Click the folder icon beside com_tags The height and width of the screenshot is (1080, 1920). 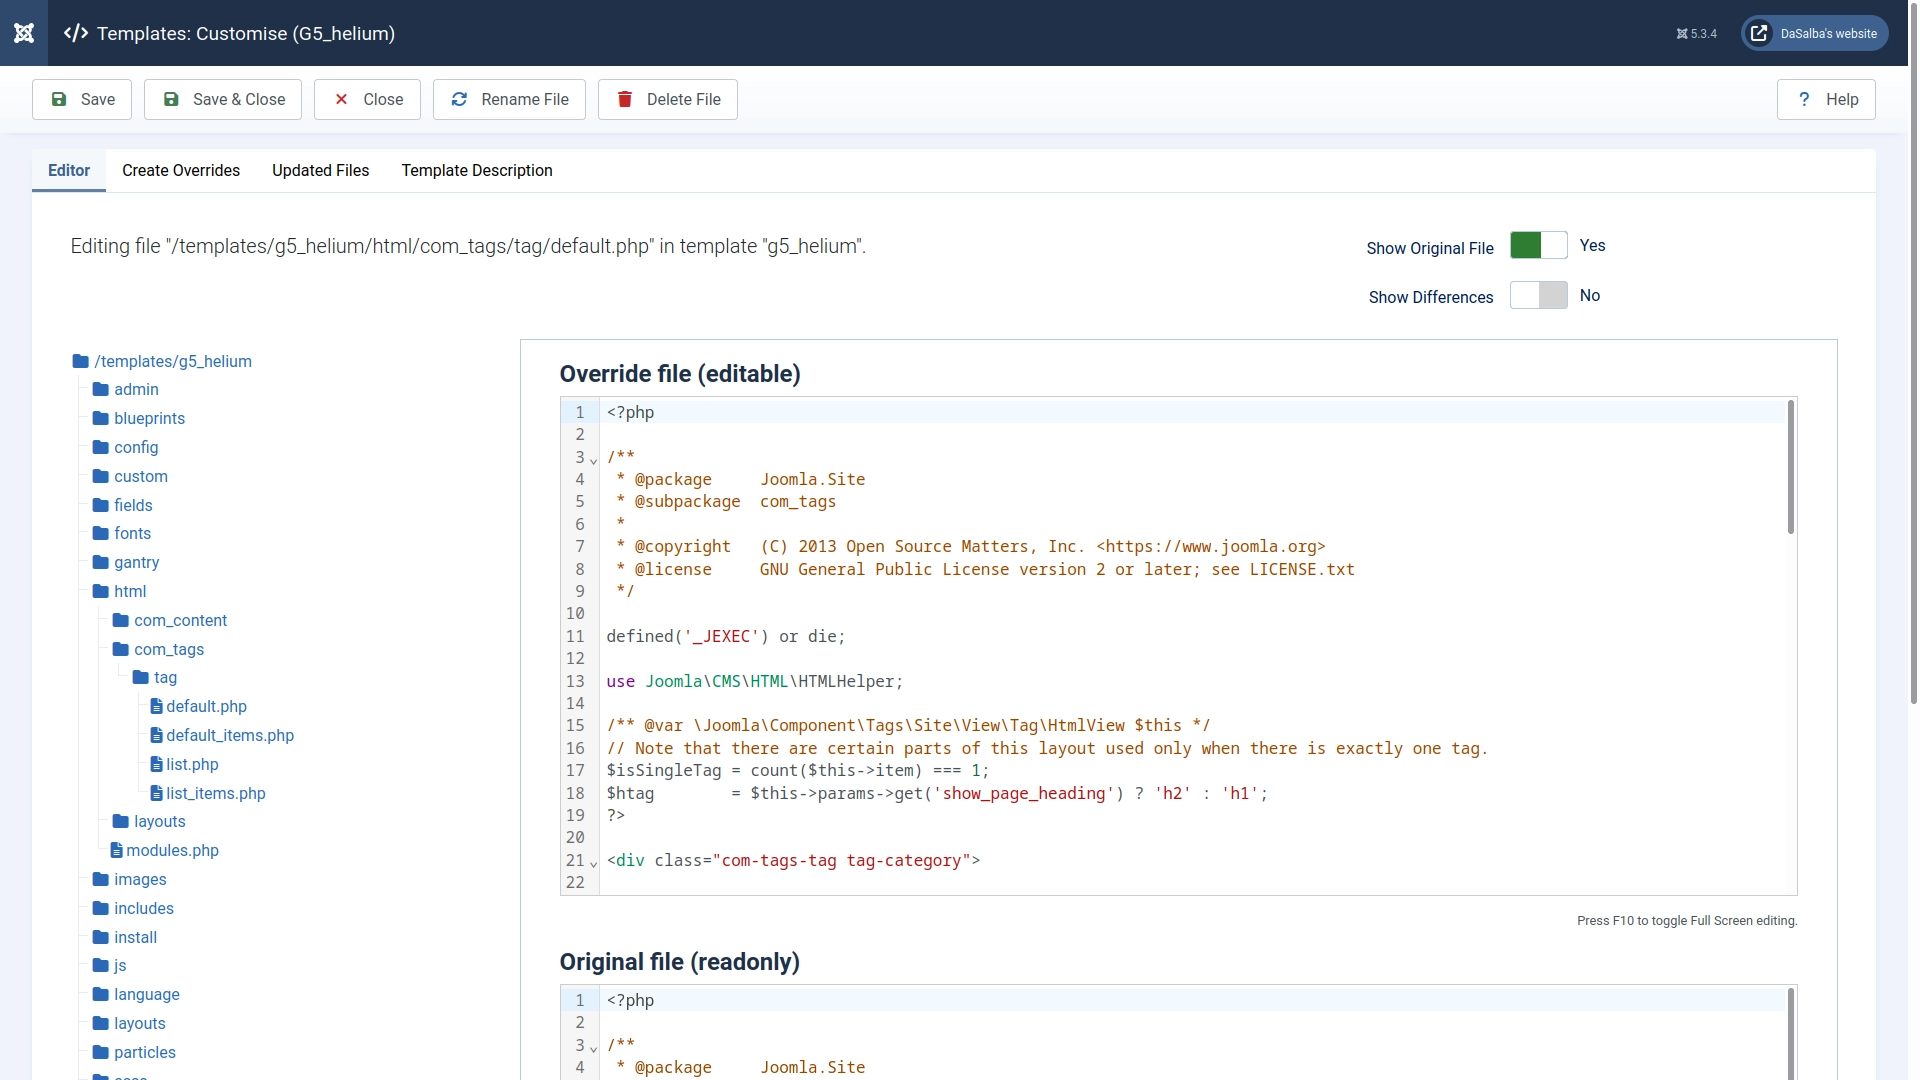click(119, 649)
